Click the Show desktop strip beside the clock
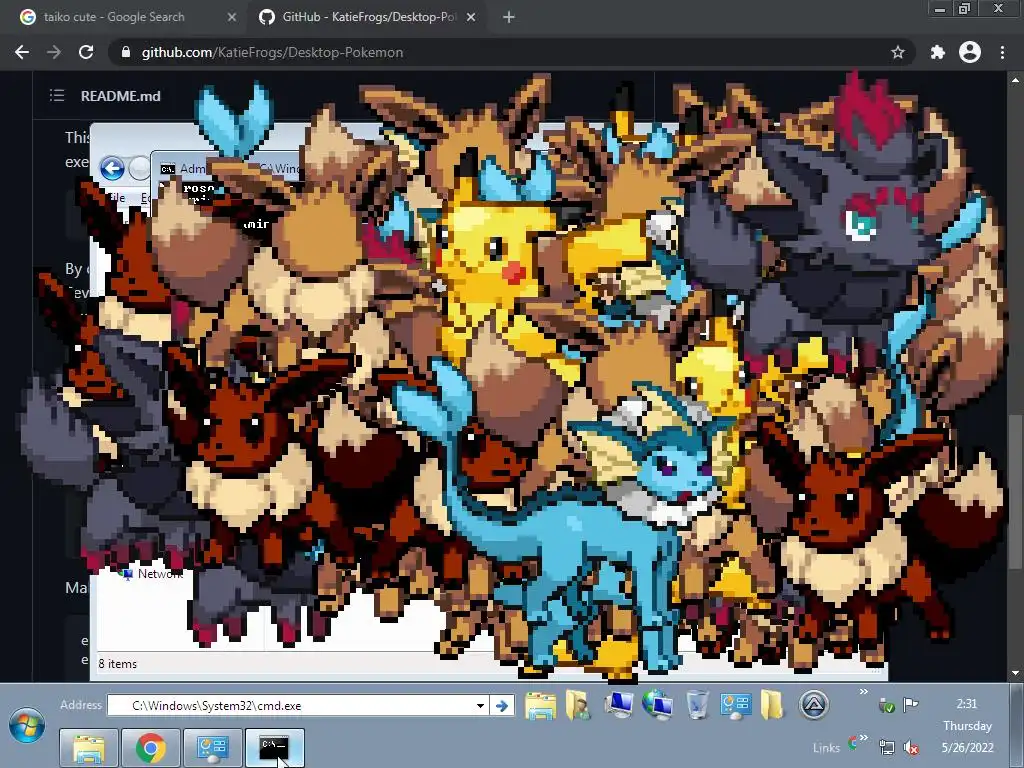This screenshot has width=1024, height=768. pyautogui.click(x=1017, y=726)
